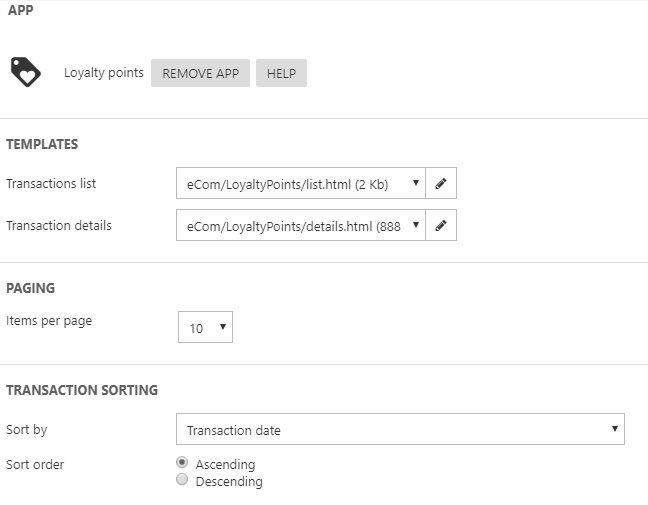The image size is (648, 505).
Task: Open HELP for the Loyalty points app
Action: [281, 73]
